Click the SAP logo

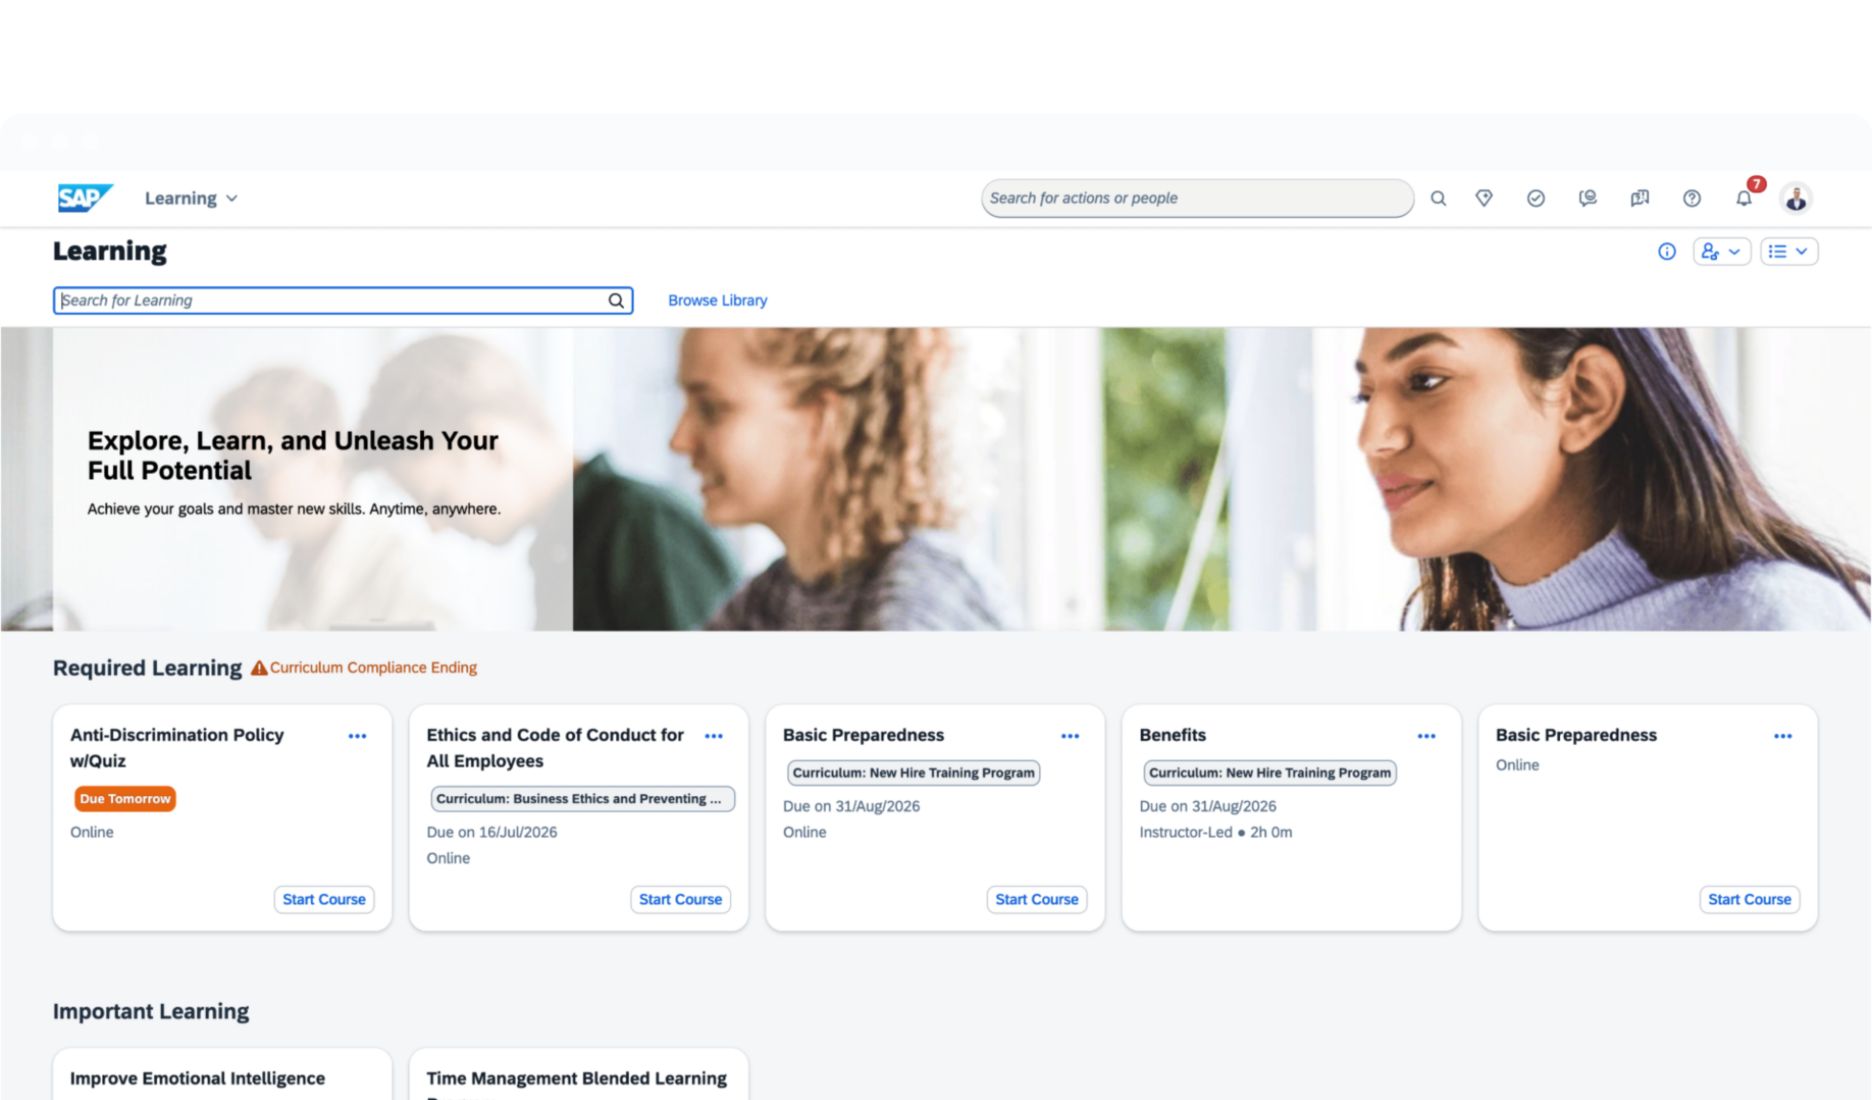click(x=85, y=198)
